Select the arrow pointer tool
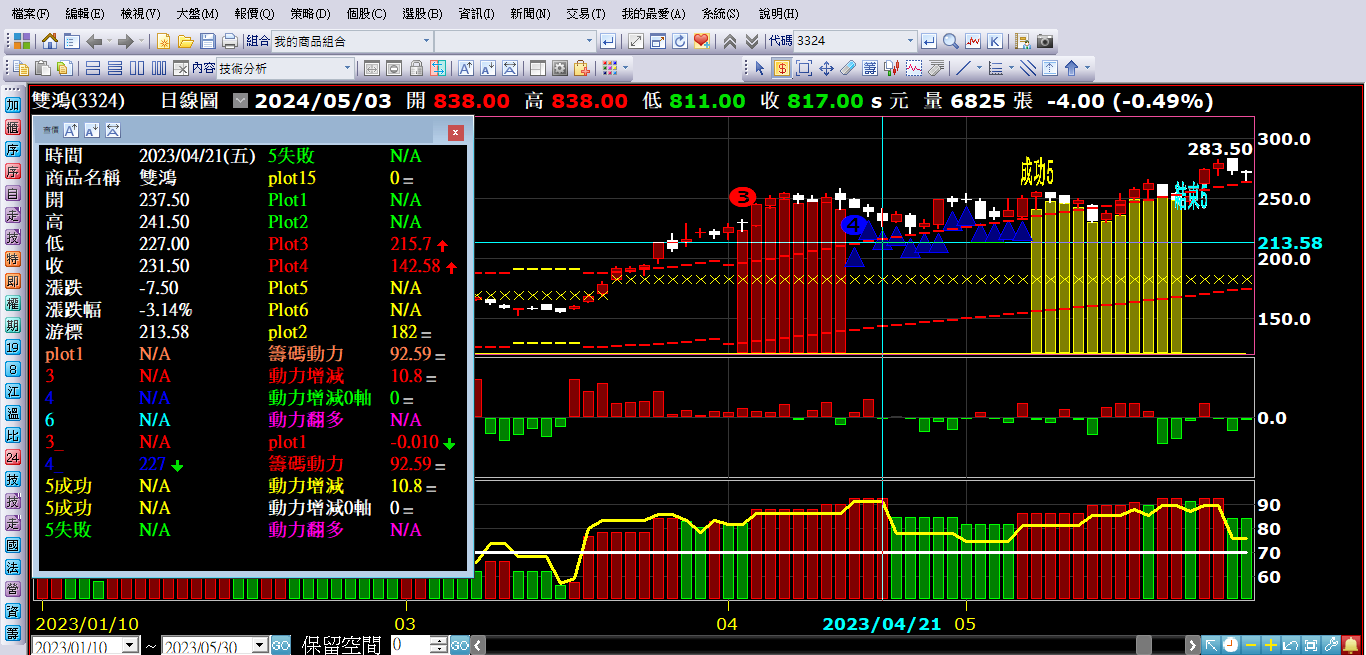The image size is (1366, 655). click(759, 68)
